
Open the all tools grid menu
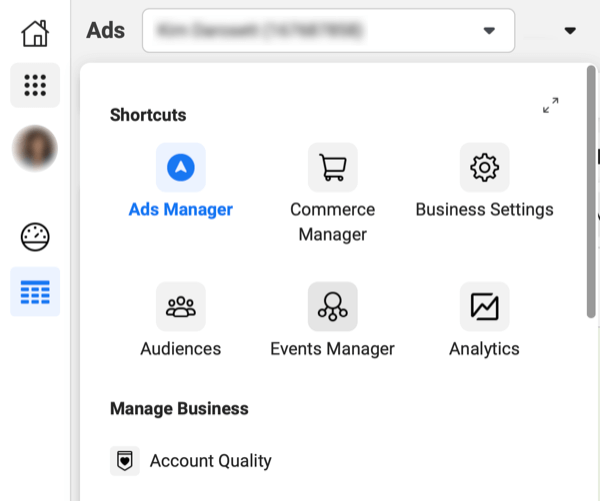pos(35,85)
